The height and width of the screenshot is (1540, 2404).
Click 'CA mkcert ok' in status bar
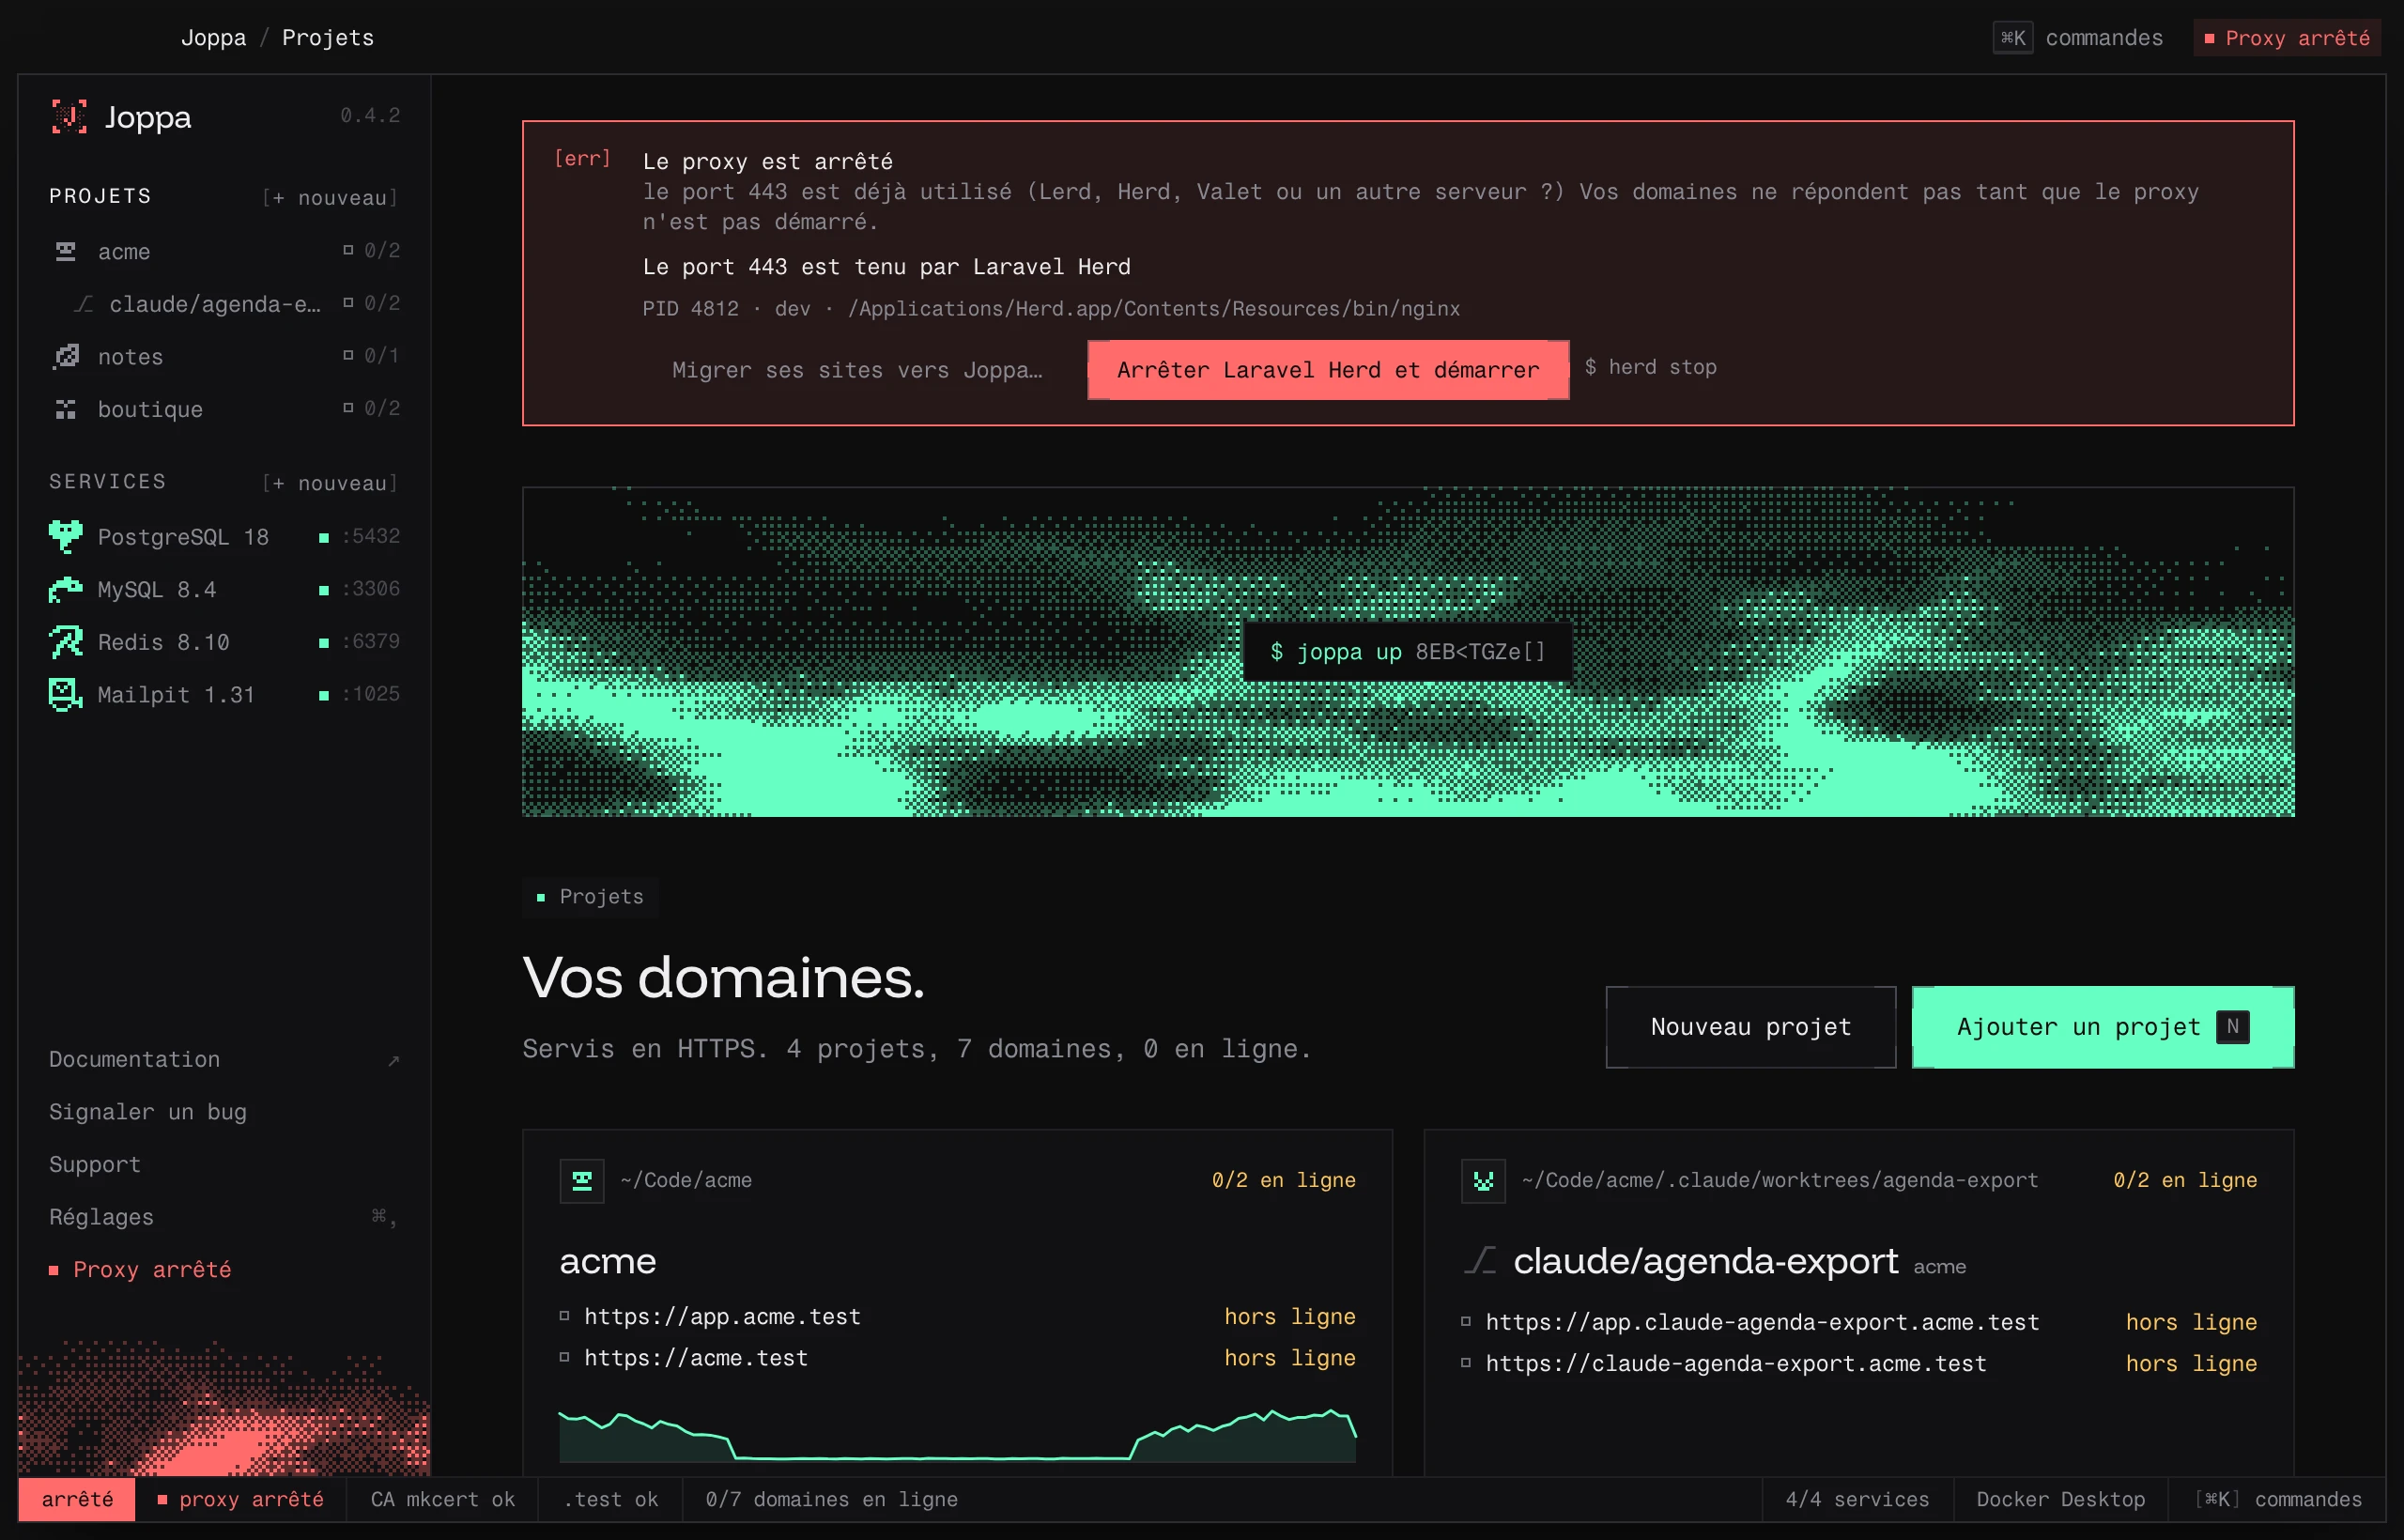[442, 1500]
